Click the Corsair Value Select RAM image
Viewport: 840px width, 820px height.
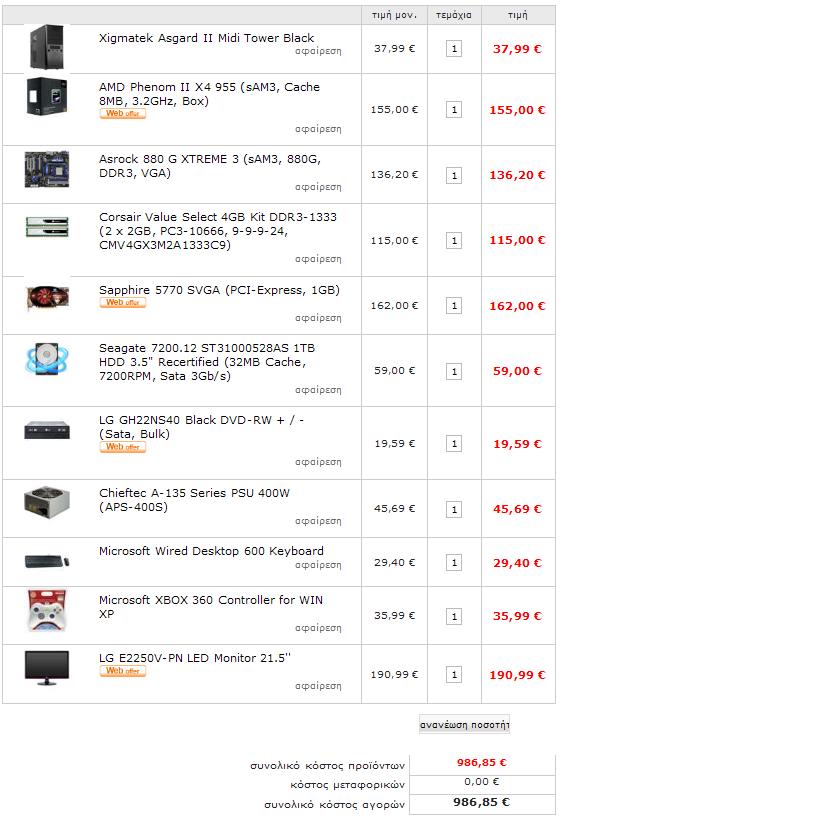click(47, 227)
